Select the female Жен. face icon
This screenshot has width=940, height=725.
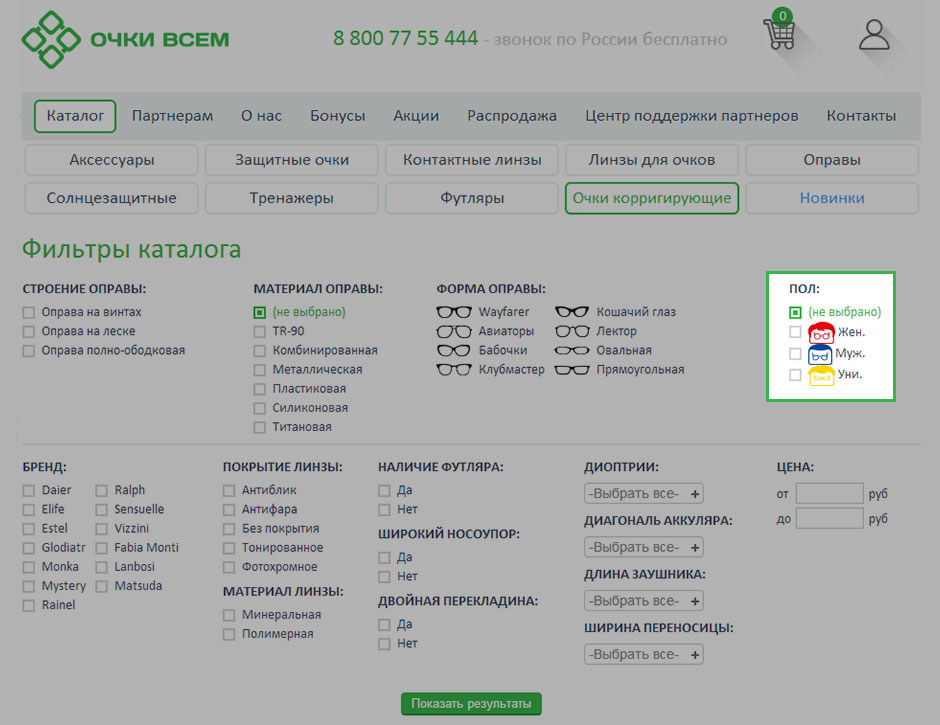(821, 333)
